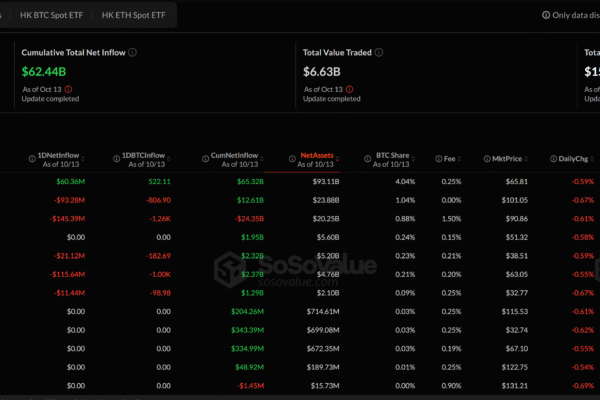
Task: Click info icon before 1DNetInflow column header
Action: coord(30,158)
